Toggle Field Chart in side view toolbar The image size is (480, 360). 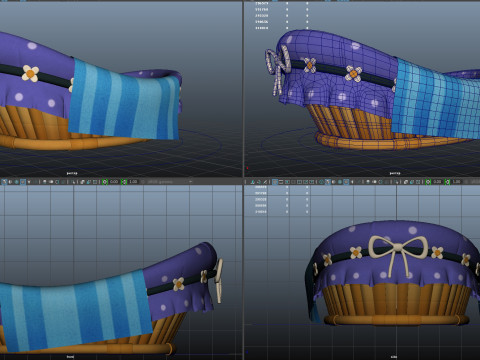[x=300, y=182]
